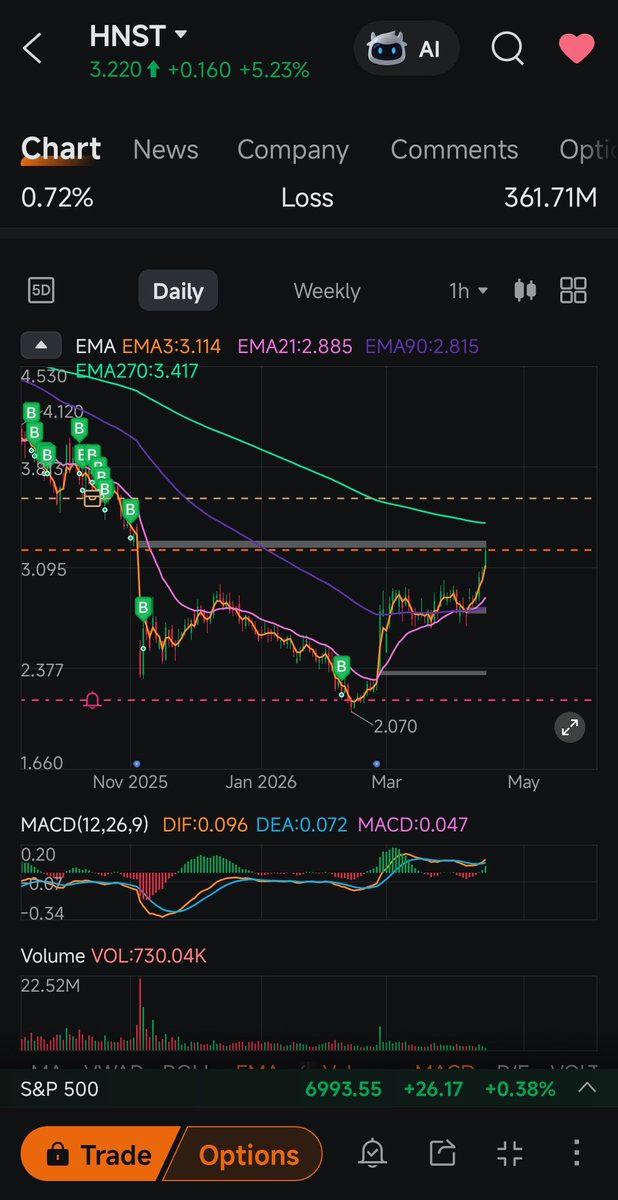The height and width of the screenshot is (1200, 618).
Task: Tap the collapse arrows icon in bottom bar
Action: [x=510, y=1154]
